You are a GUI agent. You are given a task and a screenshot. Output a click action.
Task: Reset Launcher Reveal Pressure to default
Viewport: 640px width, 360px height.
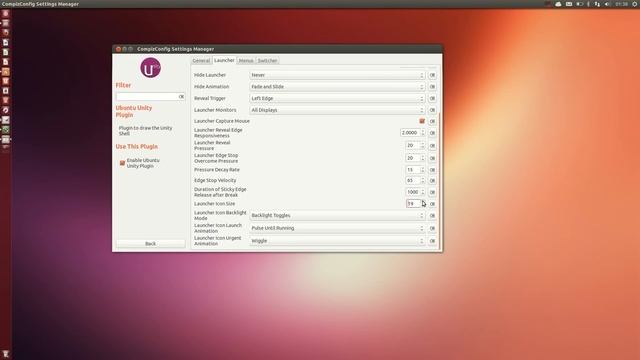pyautogui.click(x=432, y=146)
